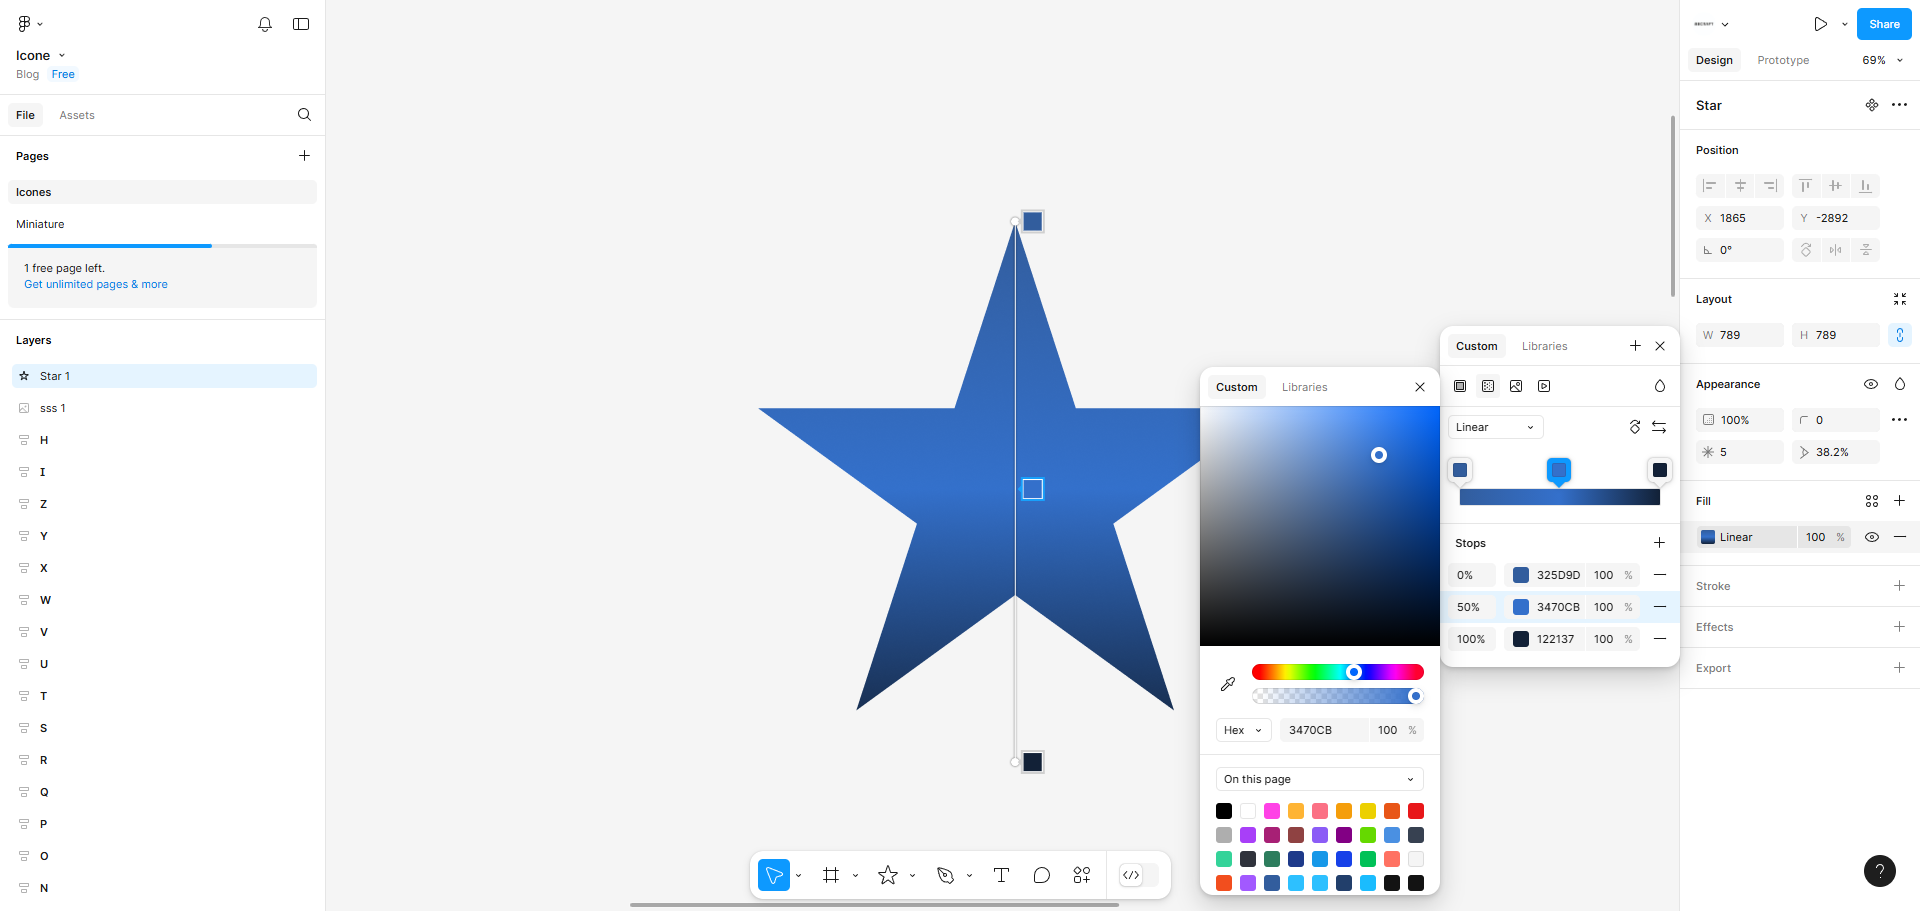Open pen tools dropdown arrow
Image resolution: width=1920 pixels, height=911 pixels.
tap(969, 876)
